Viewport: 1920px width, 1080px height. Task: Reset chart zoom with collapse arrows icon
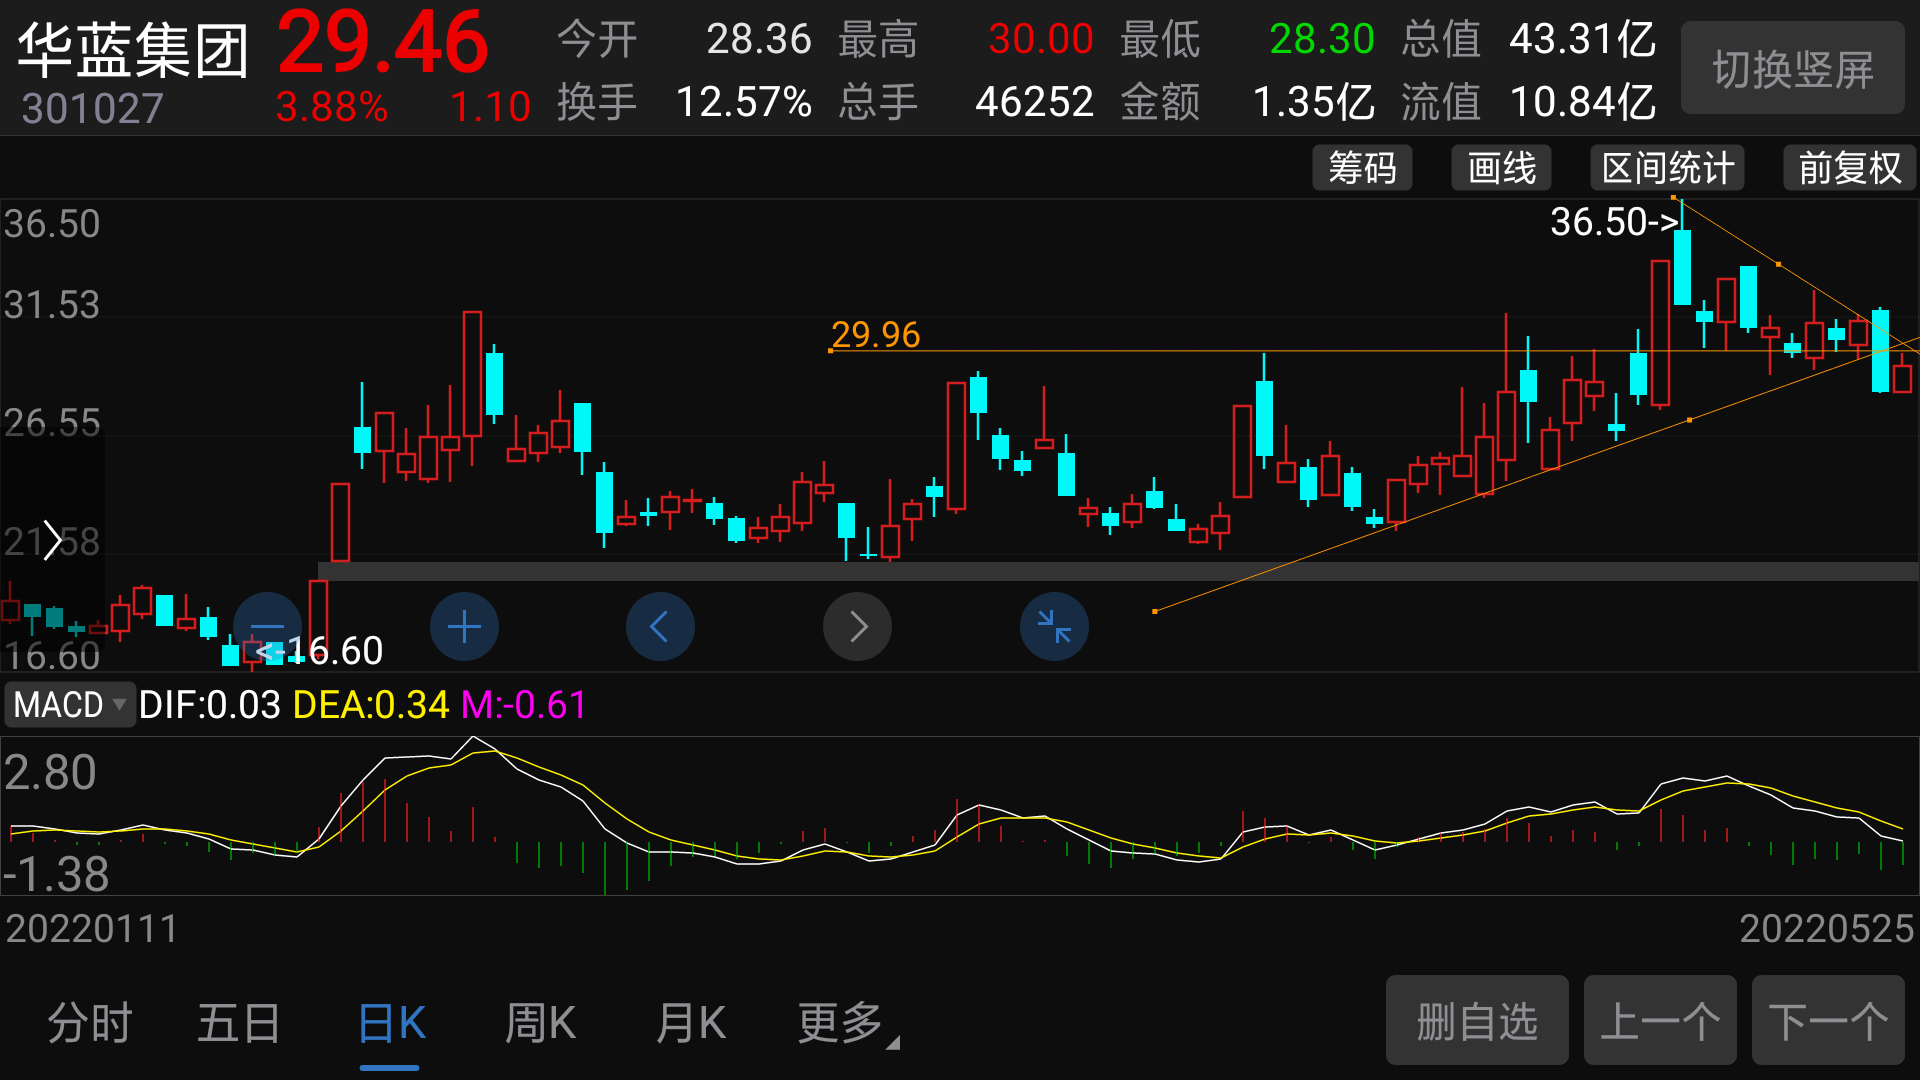point(1053,626)
